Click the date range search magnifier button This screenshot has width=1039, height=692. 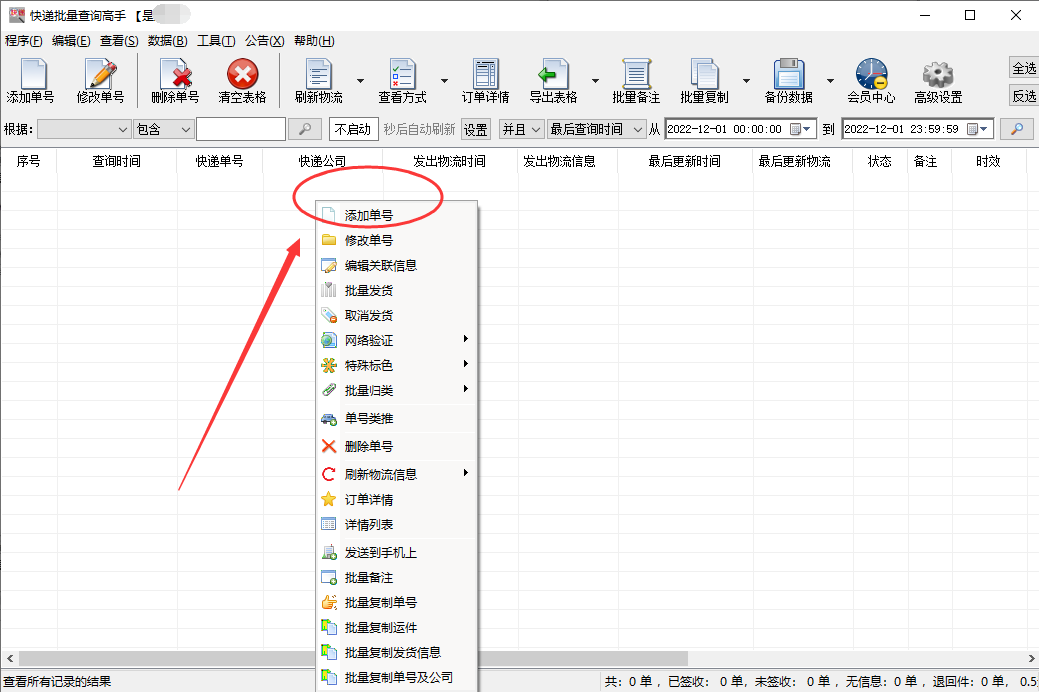pos(1016,129)
